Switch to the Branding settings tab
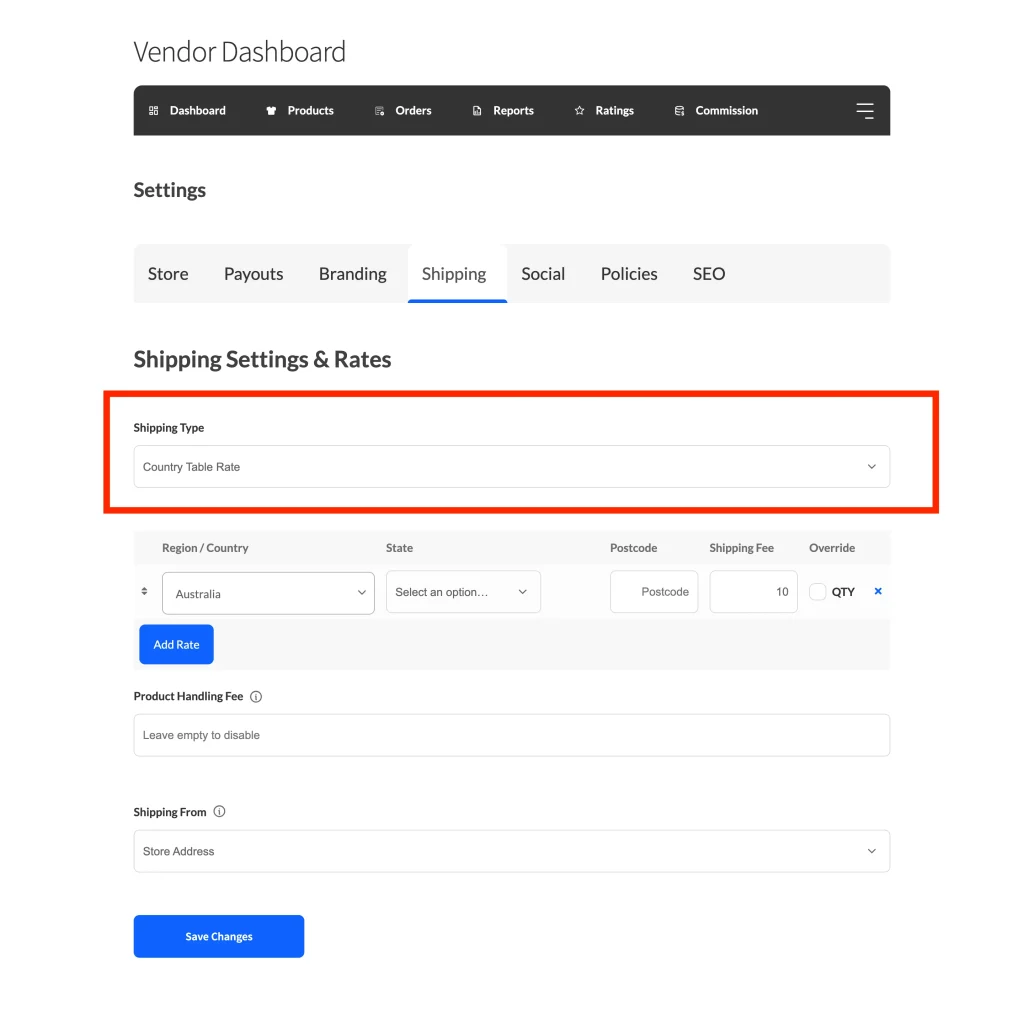The width and height of the screenshot is (1024, 1015). pyautogui.click(x=352, y=274)
